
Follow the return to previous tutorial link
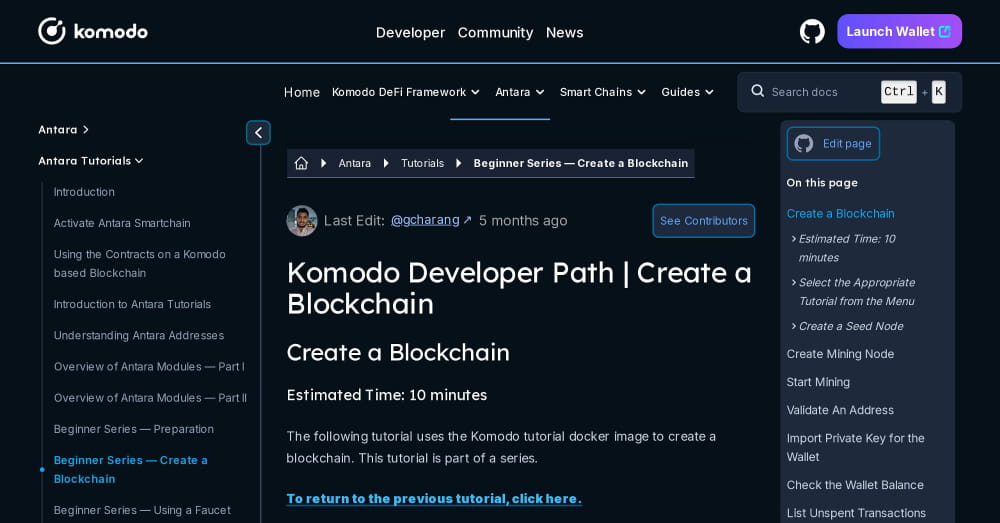(x=434, y=499)
